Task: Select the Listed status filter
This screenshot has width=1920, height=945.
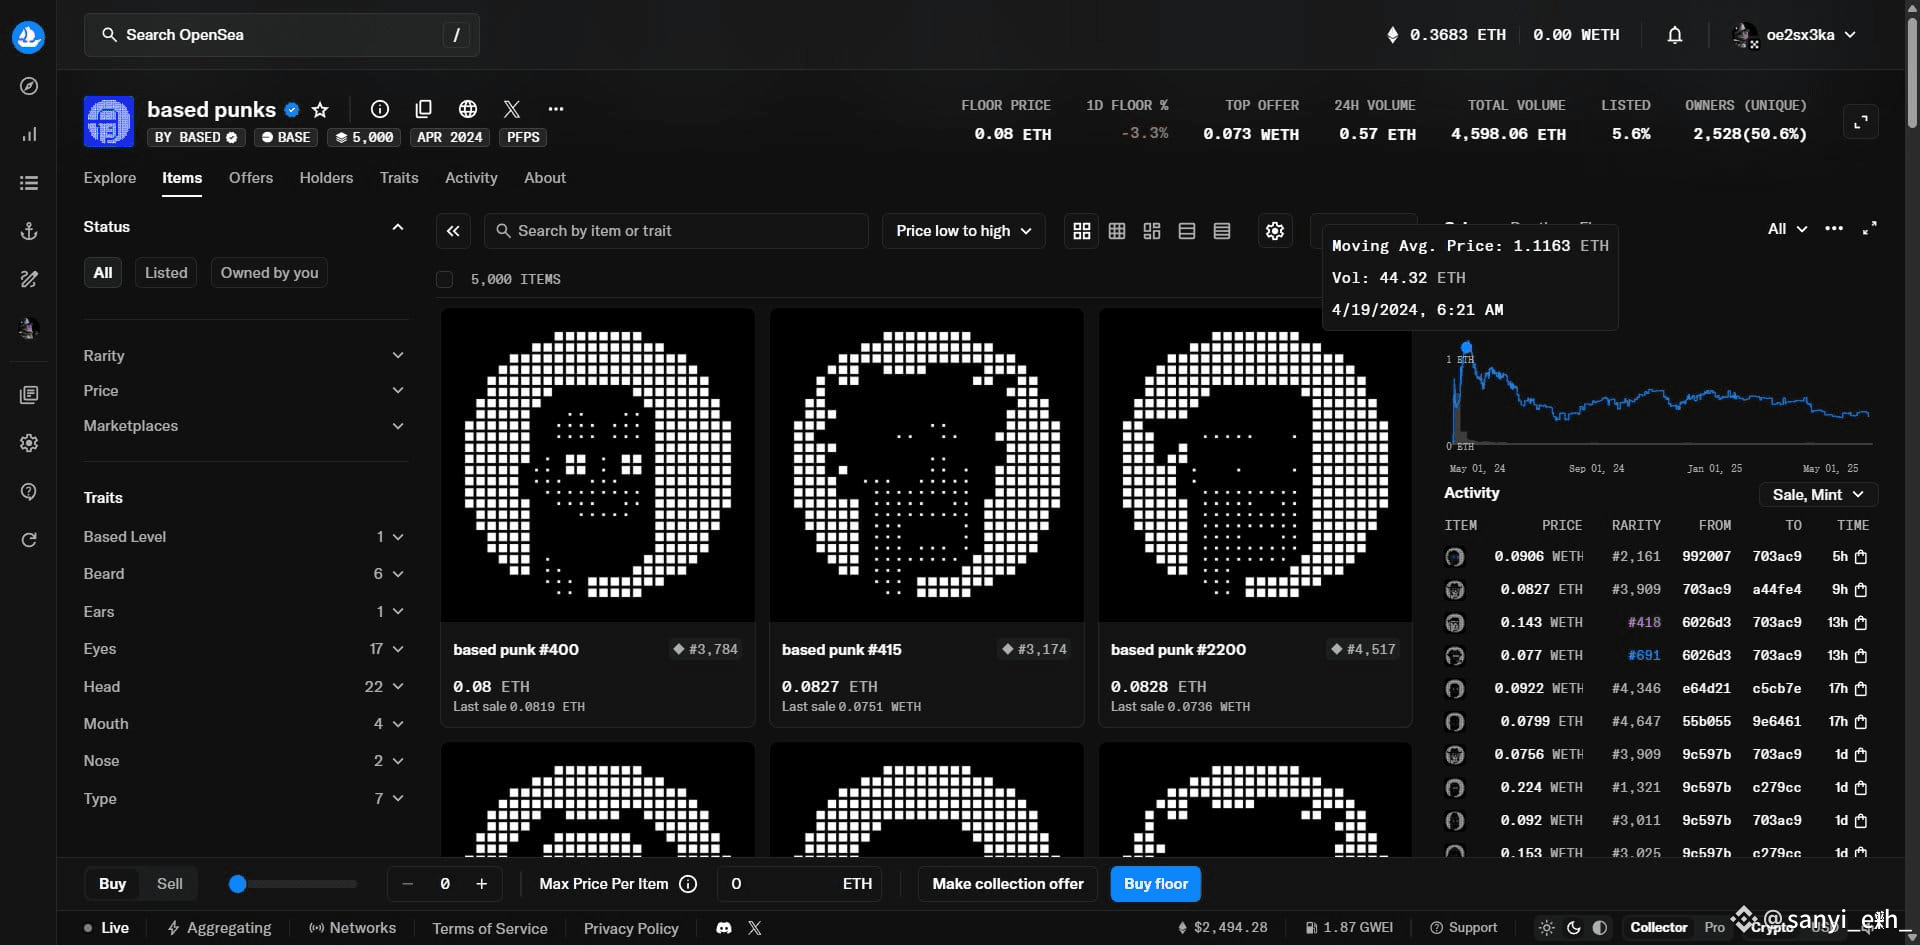Action: coord(166,273)
